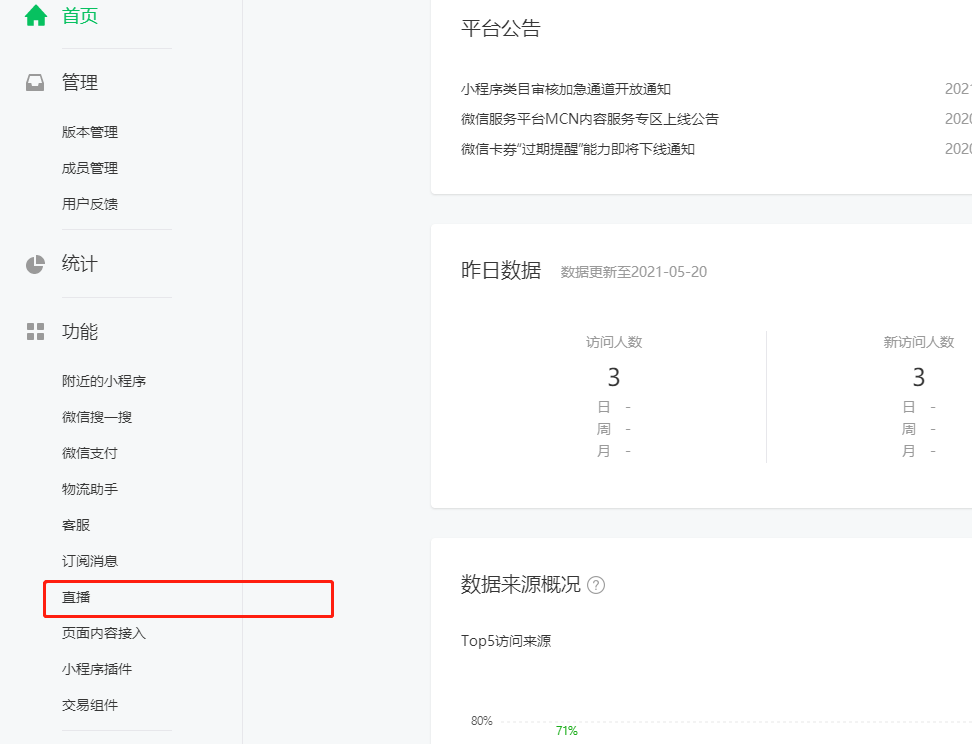The image size is (972, 744).
Task: Click the statistics pie chart icon
Action: point(36,264)
